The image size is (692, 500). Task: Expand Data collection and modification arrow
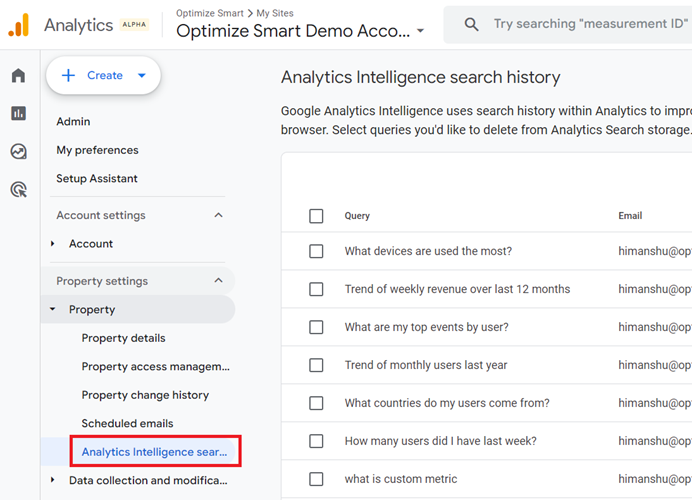(53, 480)
